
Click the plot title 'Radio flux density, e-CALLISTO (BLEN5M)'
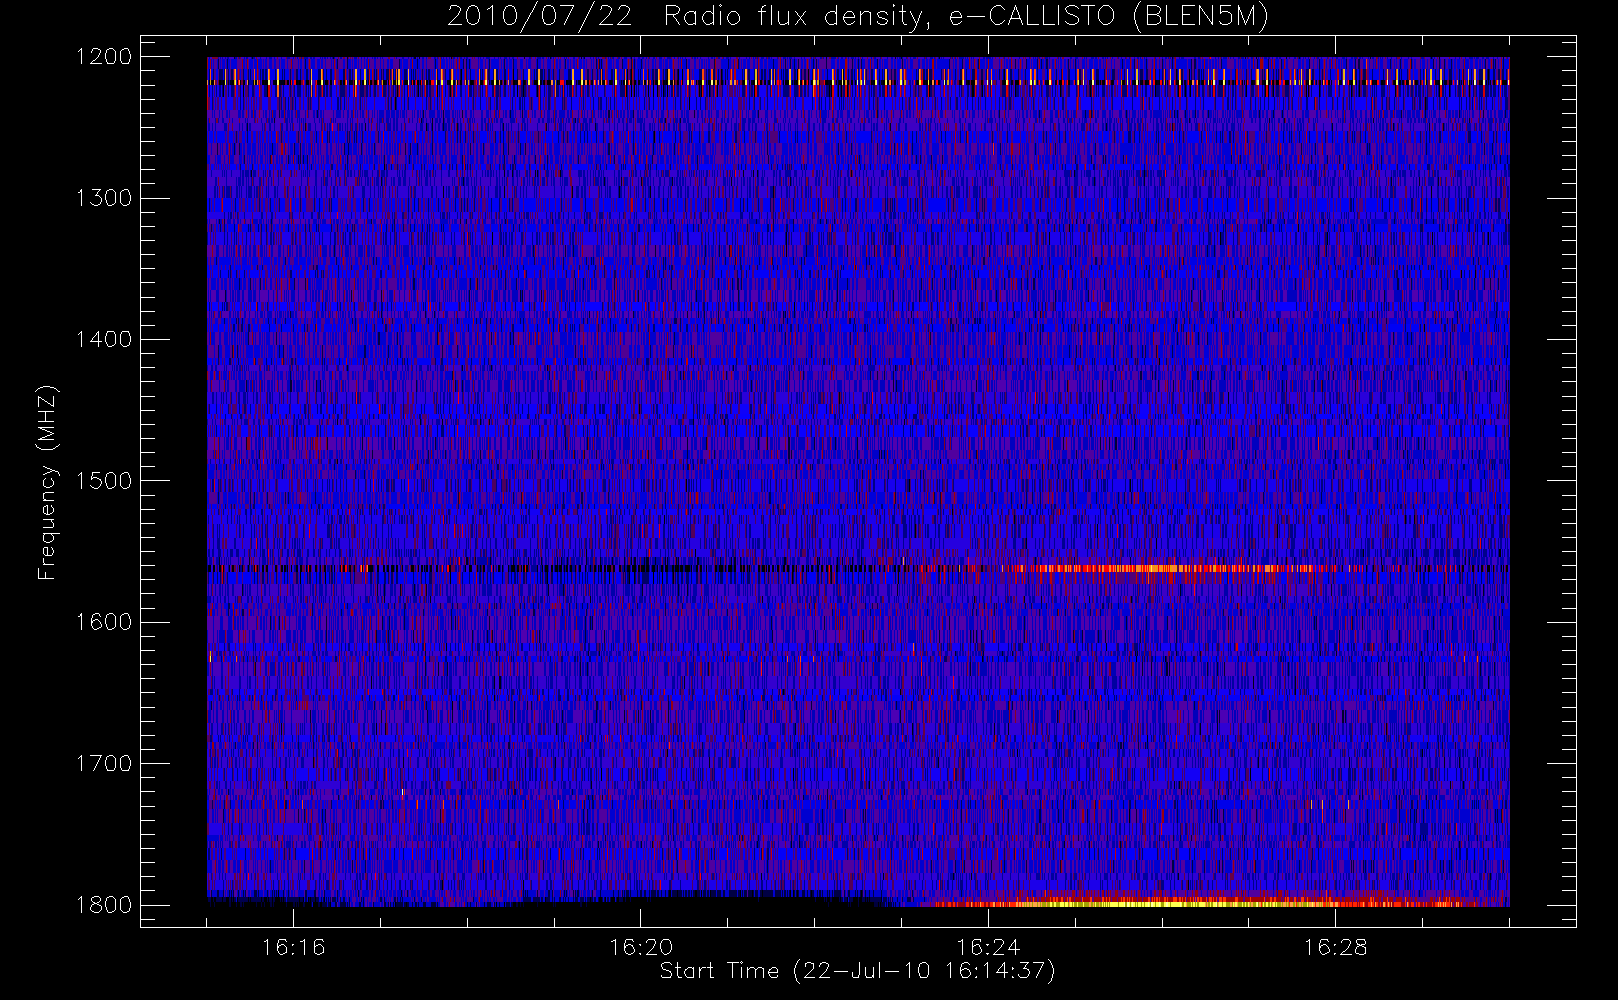tap(966, 17)
